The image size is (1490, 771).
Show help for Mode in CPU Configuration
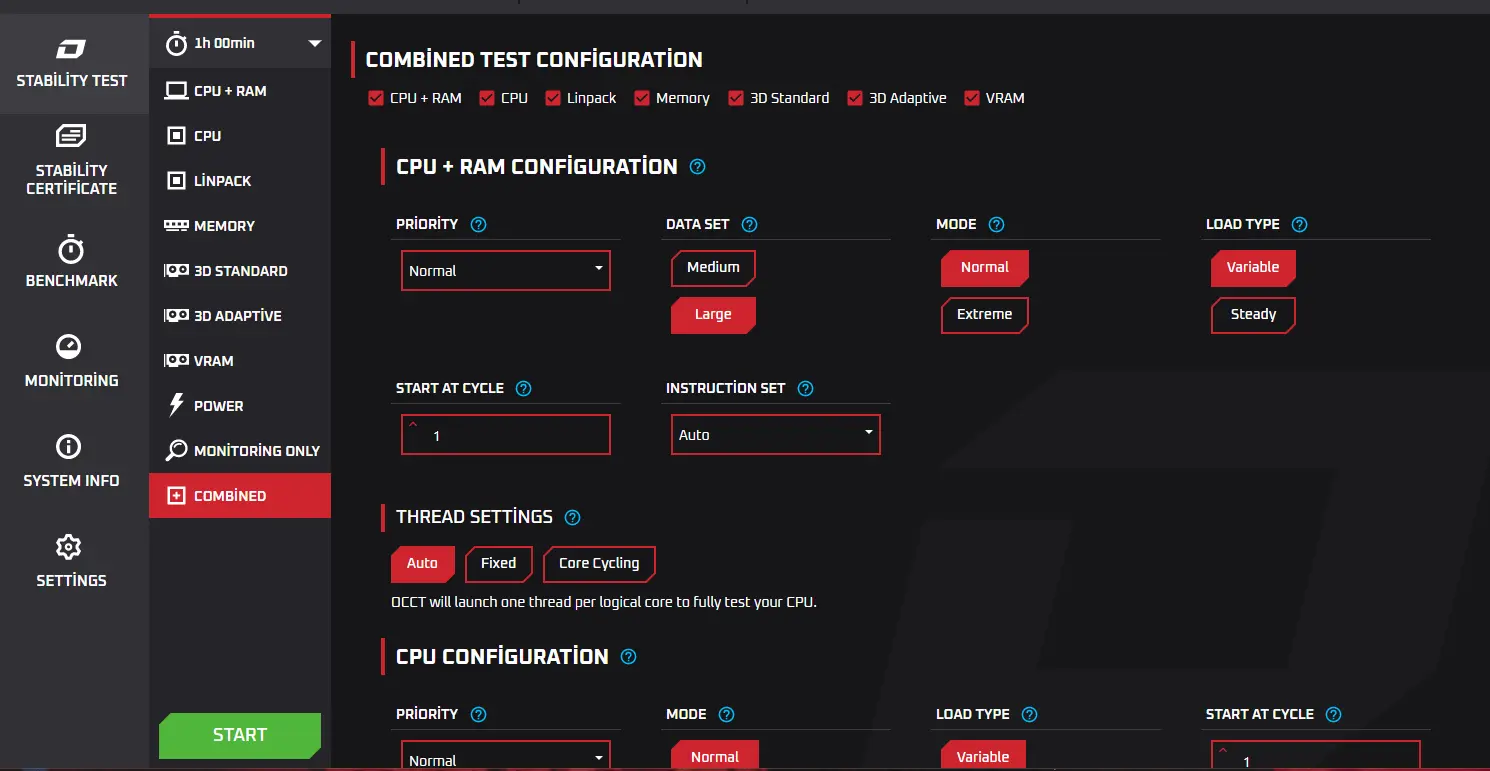coord(726,715)
